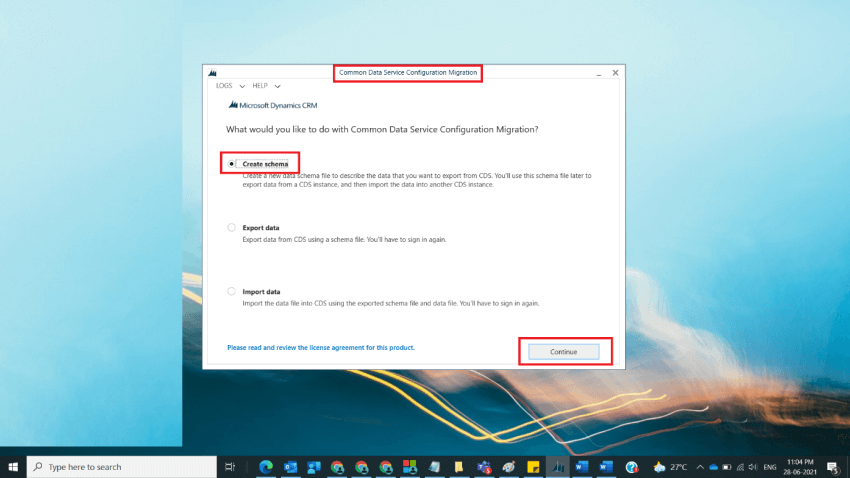Open Outlook from the taskbar
Image resolution: width=850 pixels, height=478 pixels.
[290, 467]
